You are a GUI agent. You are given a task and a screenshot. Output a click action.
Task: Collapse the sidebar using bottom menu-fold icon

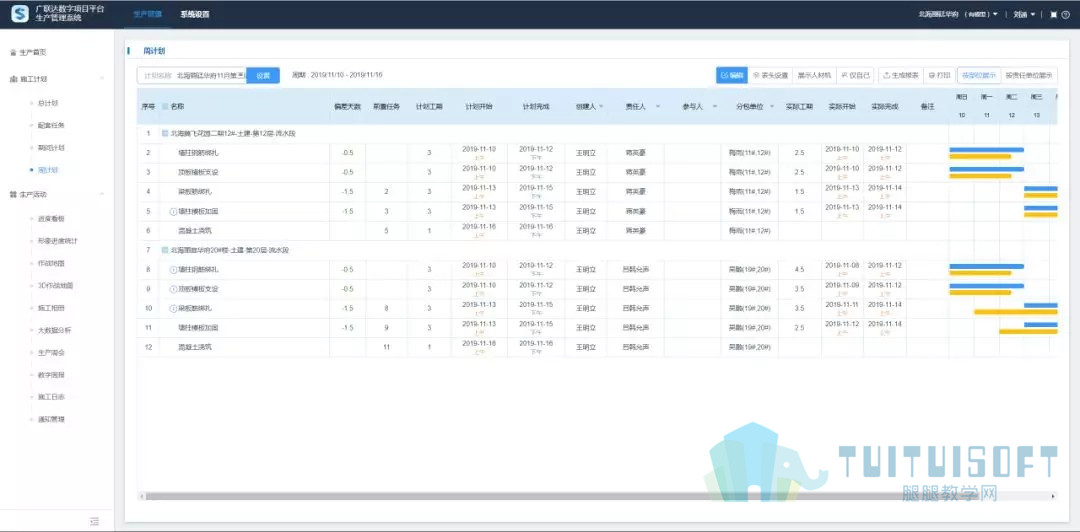(x=94, y=521)
